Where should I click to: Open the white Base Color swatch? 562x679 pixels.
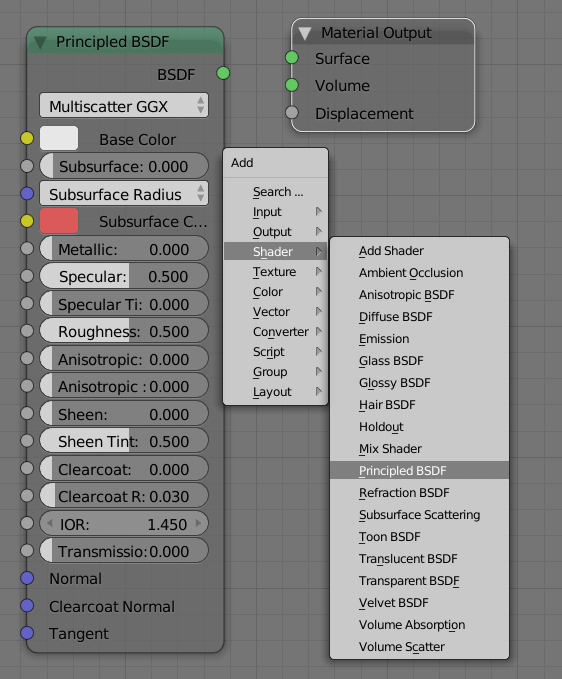(x=59, y=139)
